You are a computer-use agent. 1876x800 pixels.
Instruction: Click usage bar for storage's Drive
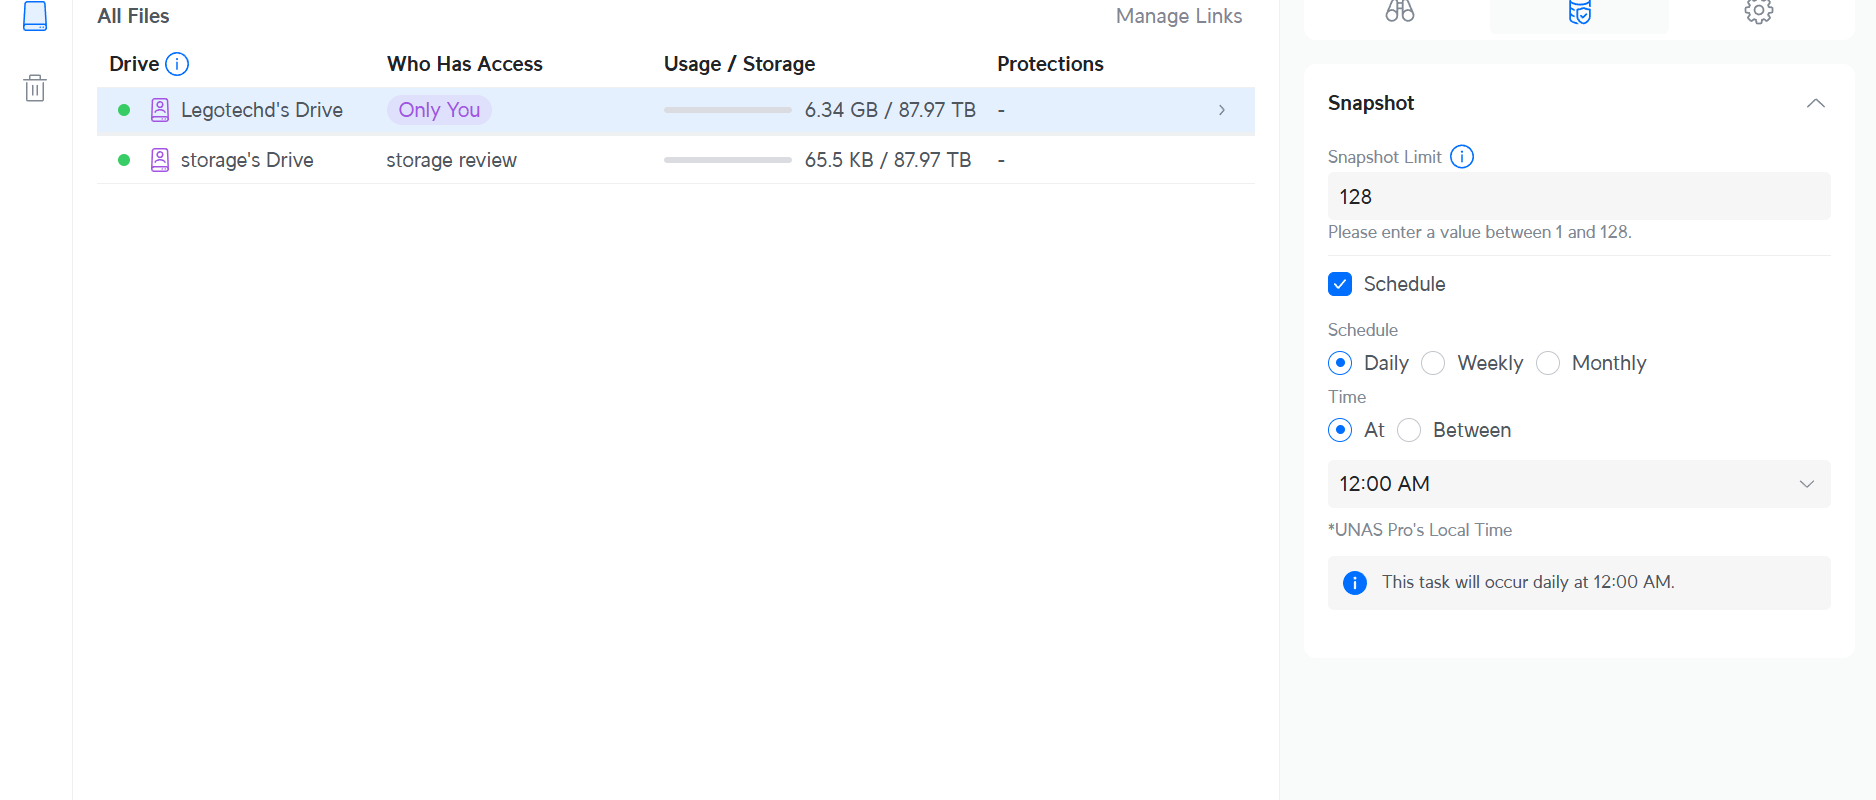728,160
